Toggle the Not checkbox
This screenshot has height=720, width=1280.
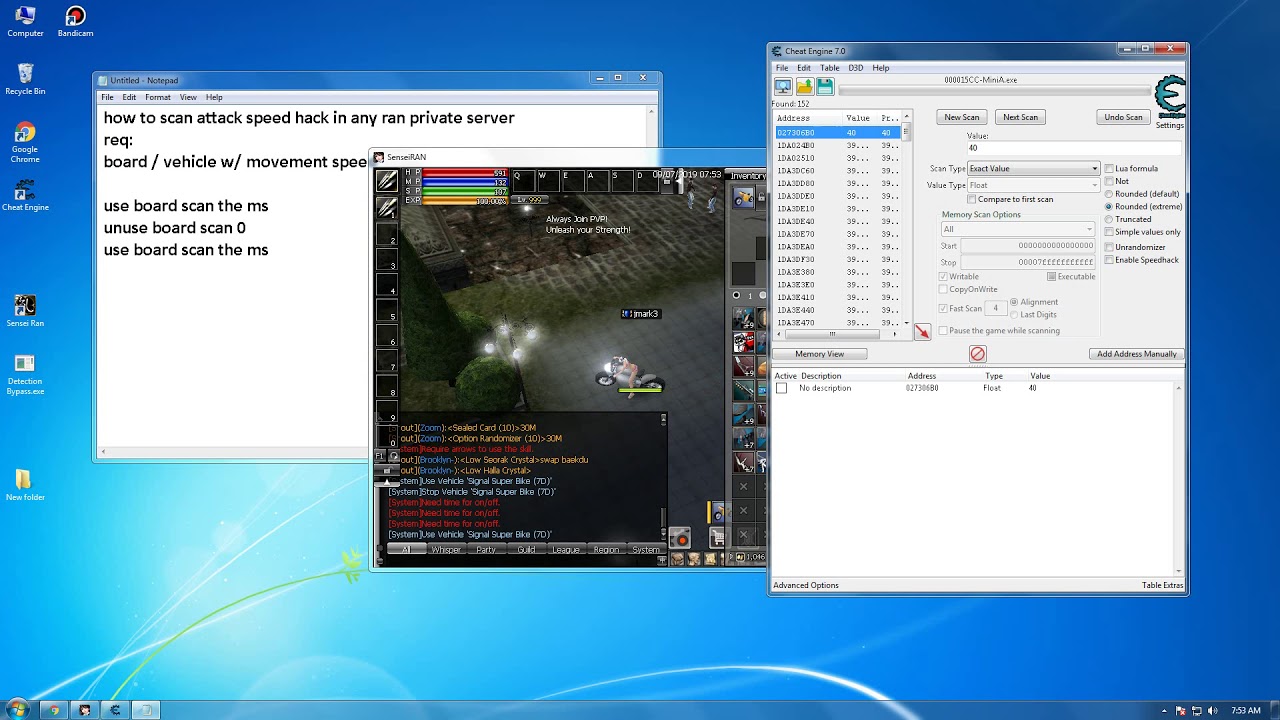click(1108, 181)
